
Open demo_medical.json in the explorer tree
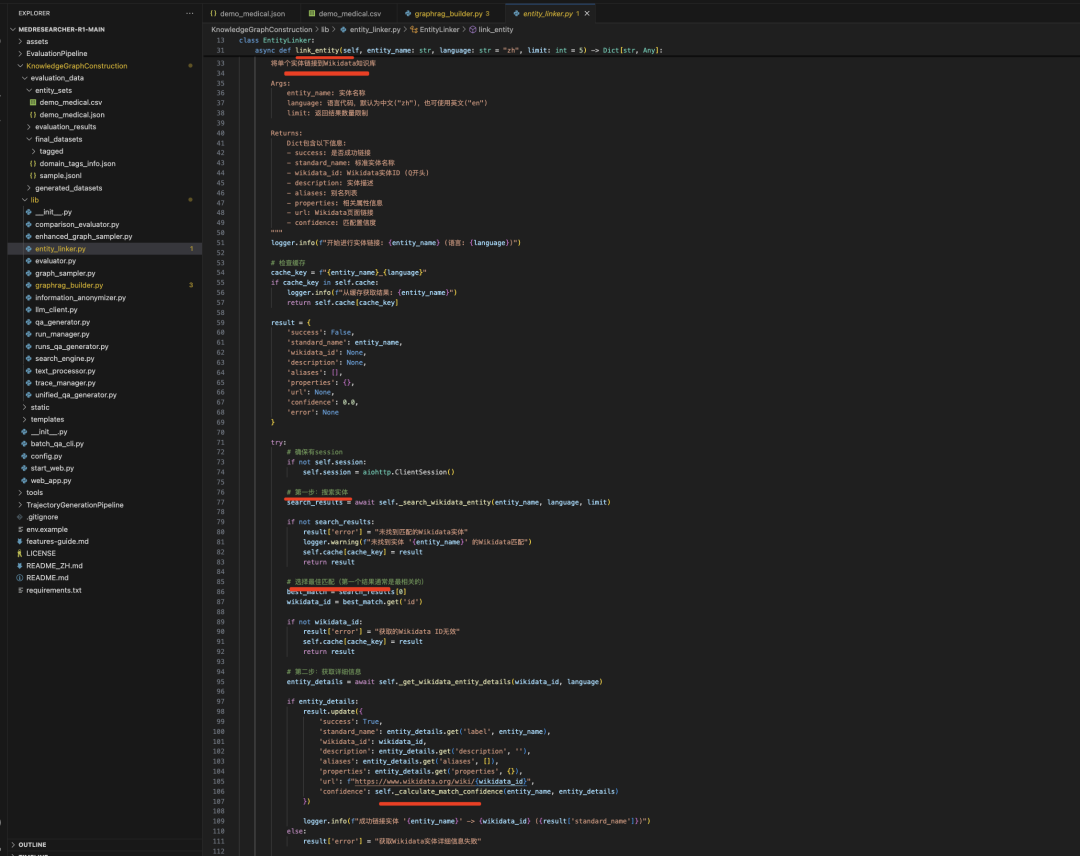[72, 114]
